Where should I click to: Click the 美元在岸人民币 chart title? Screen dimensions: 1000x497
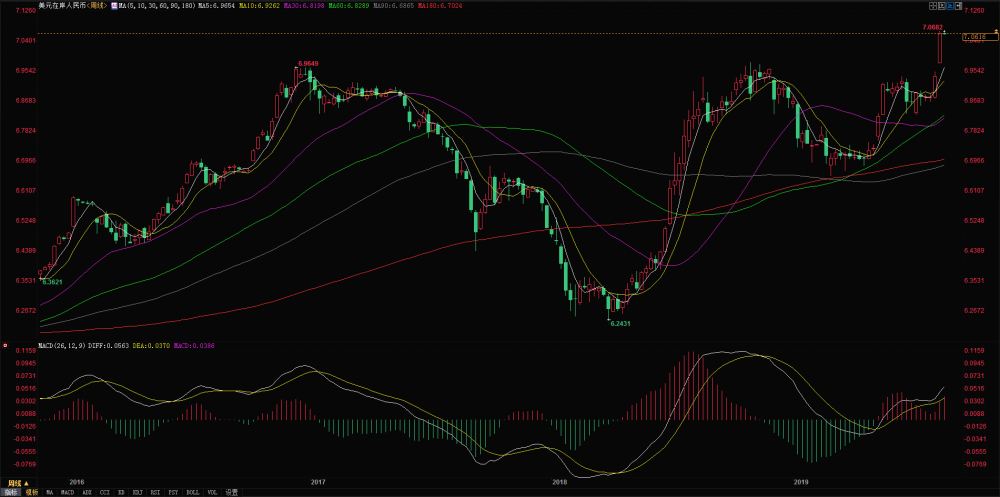(62, 6)
